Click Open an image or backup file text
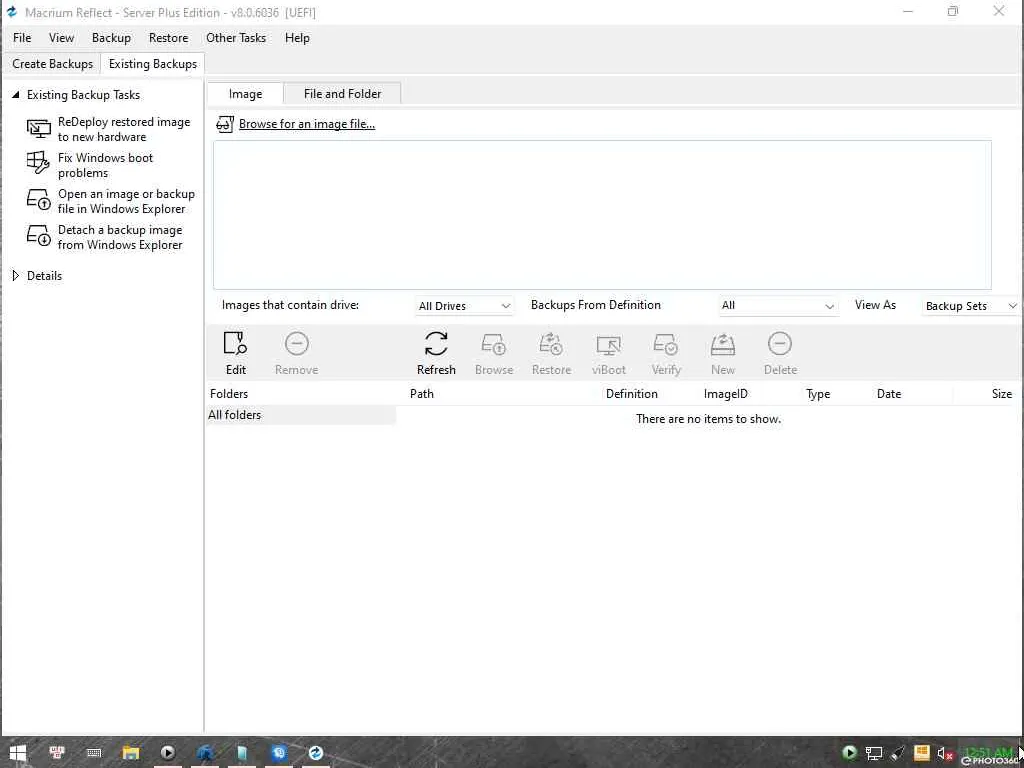 [126, 201]
